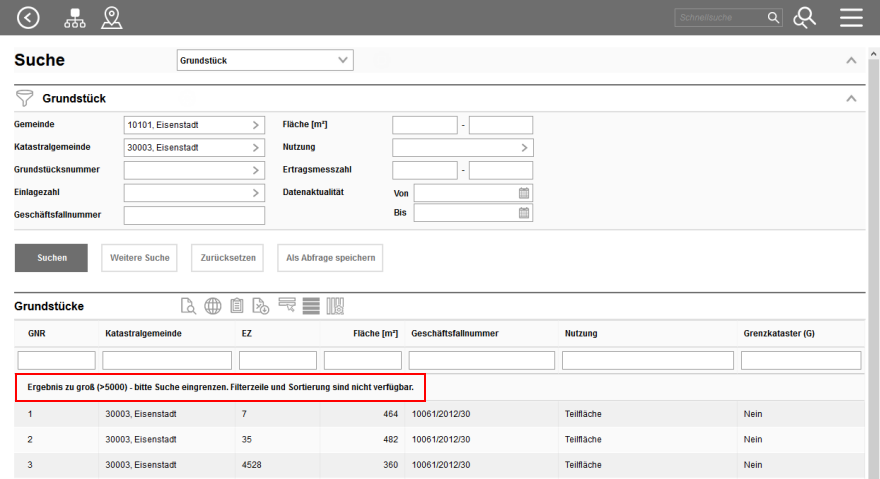Click the document preview icon above results
880x479 pixels.
click(x=188, y=306)
